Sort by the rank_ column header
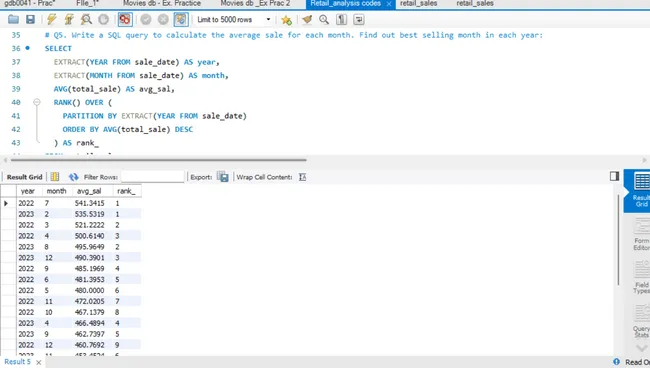 [x=126, y=191]
